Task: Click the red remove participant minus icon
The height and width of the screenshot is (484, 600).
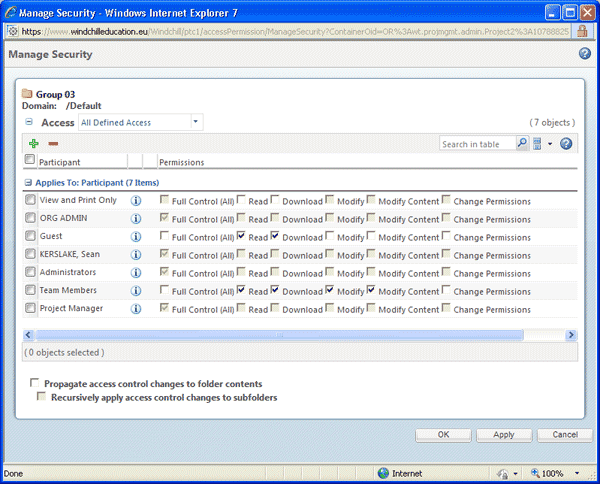Action: (x=52, y=144)
